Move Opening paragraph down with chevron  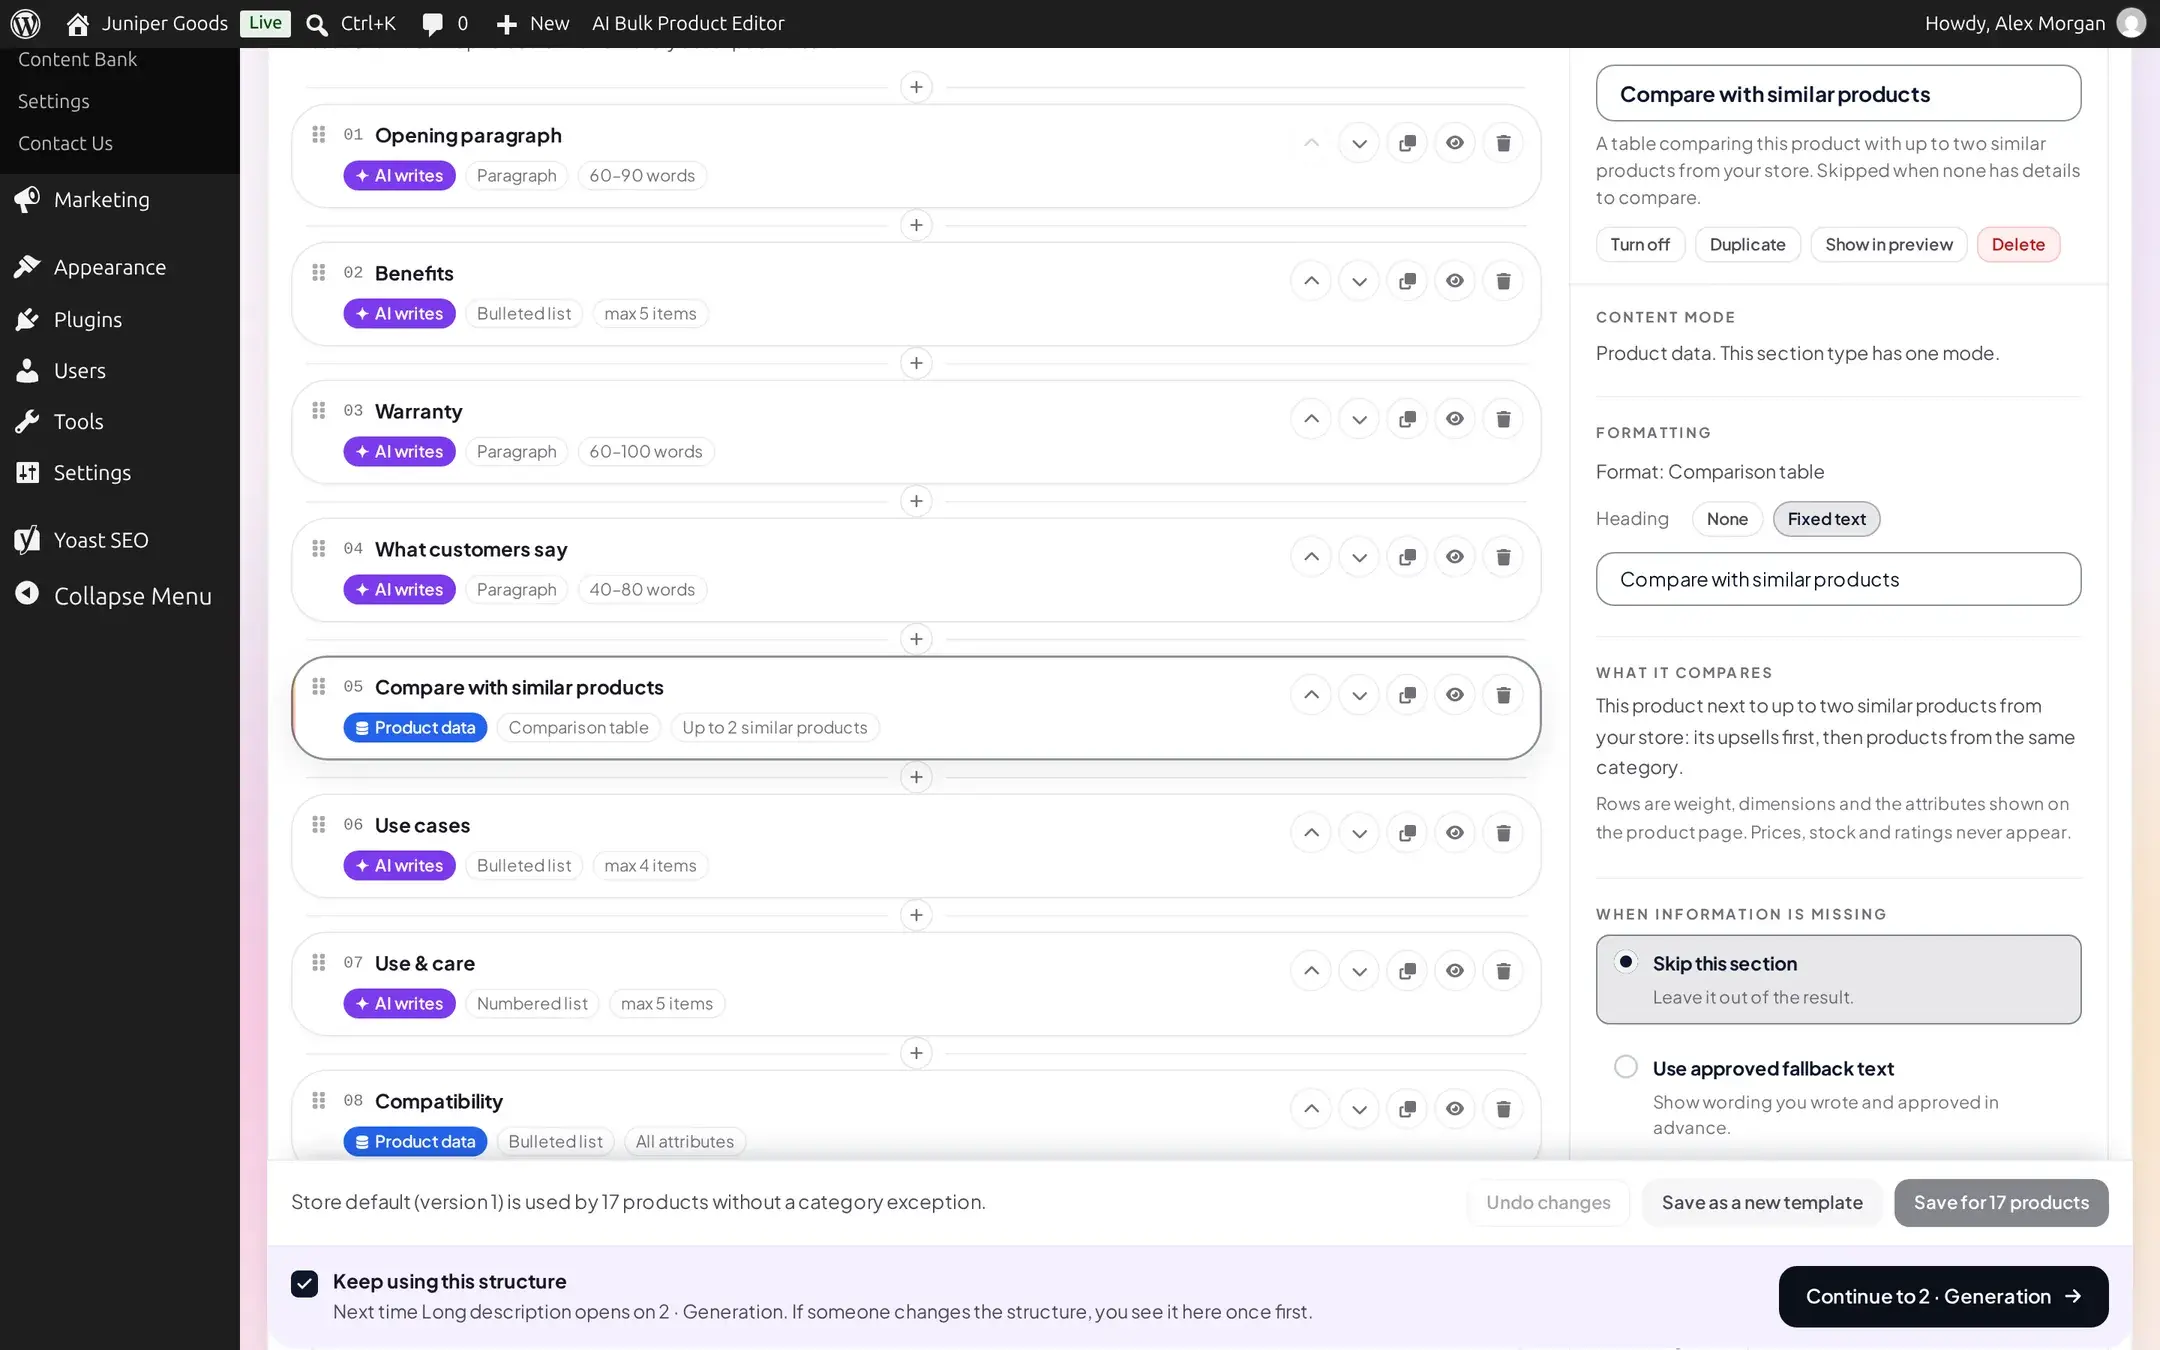point(1359,143)
